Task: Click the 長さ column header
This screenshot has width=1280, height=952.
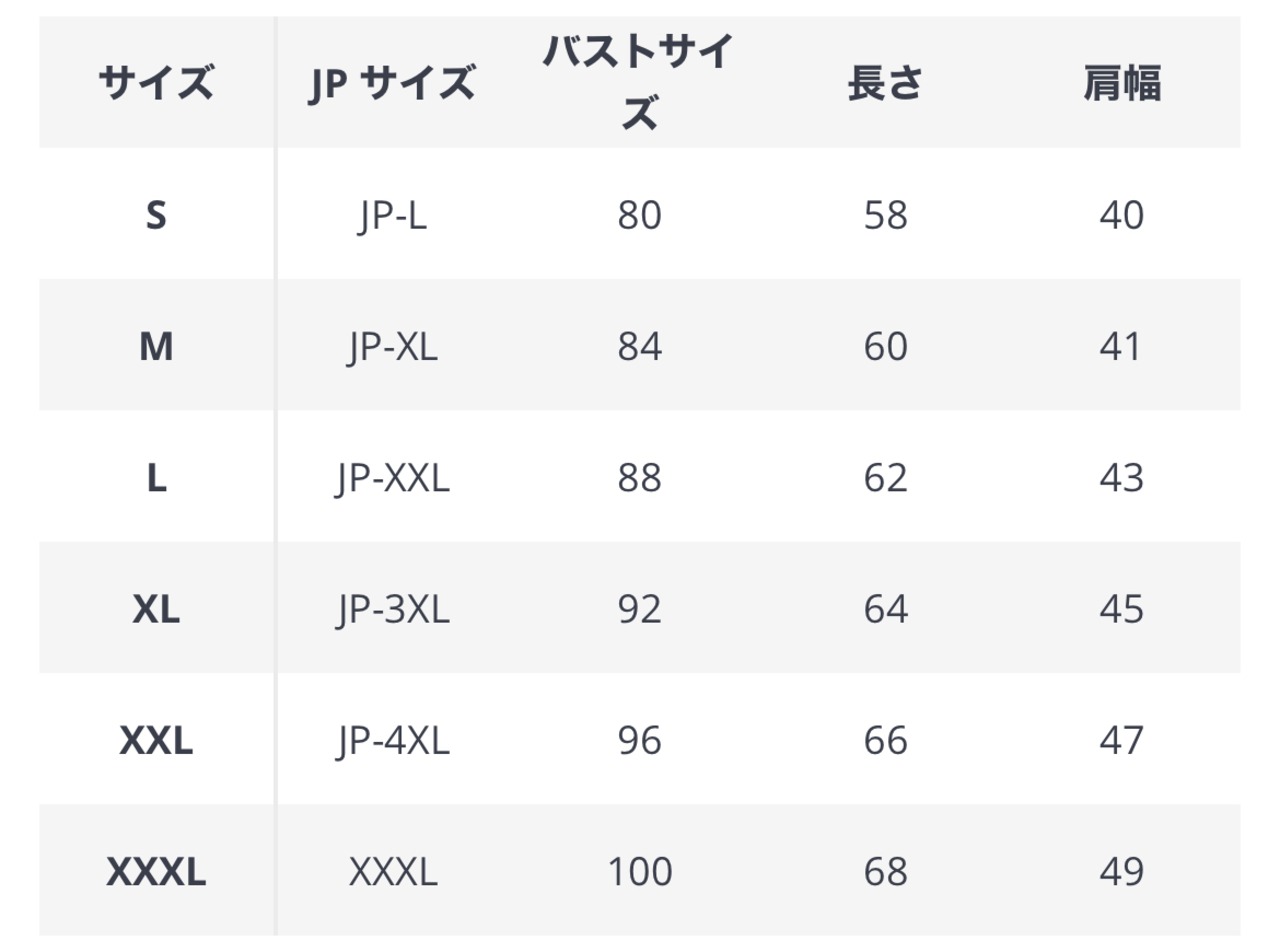Action: tap(885, 84)
